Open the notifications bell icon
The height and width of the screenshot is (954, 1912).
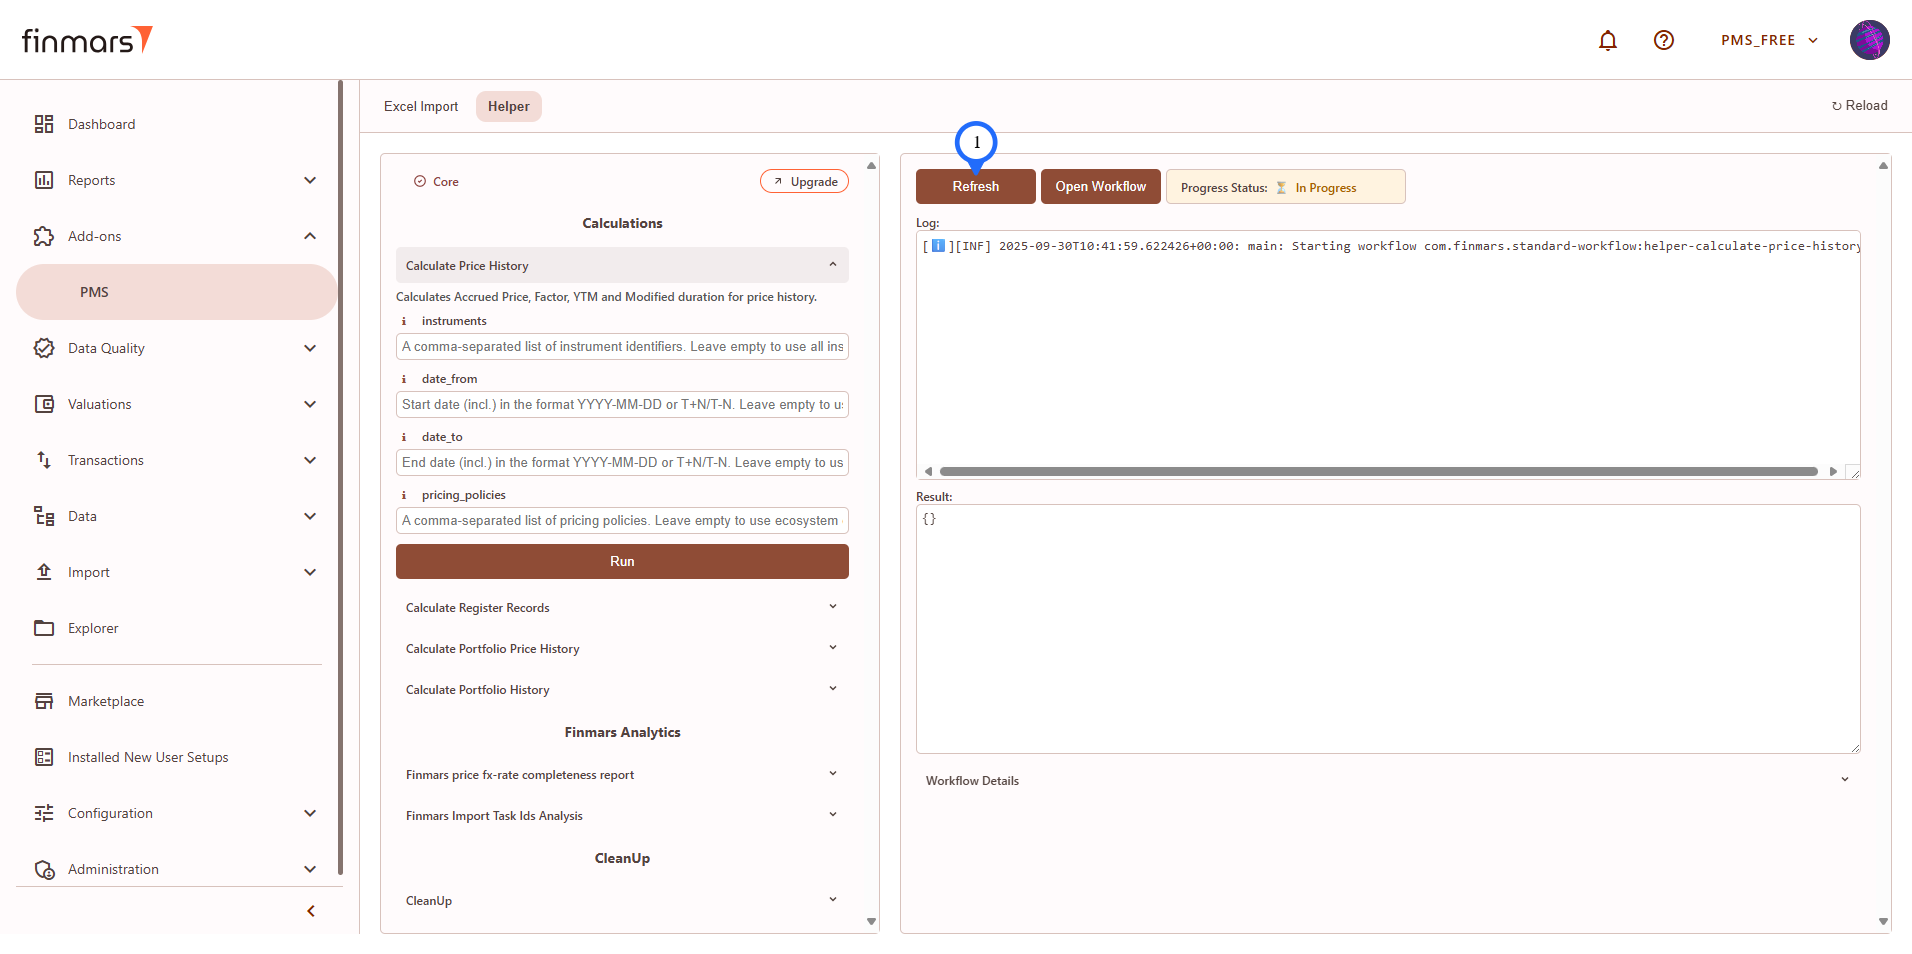coord(1607,40)
